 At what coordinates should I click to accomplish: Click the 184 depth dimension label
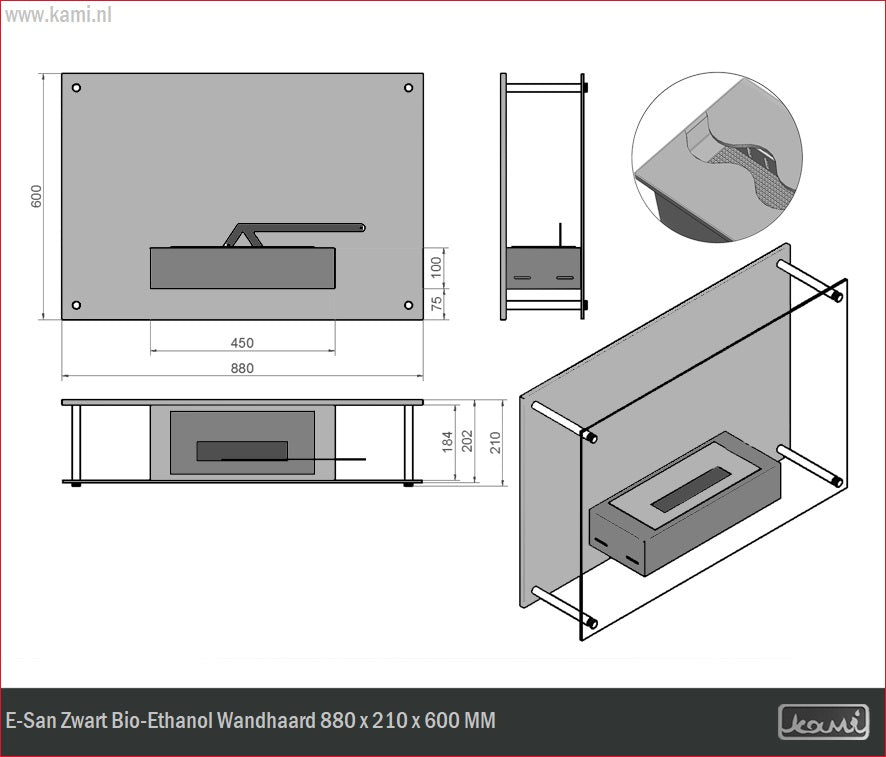coord(447,441)
